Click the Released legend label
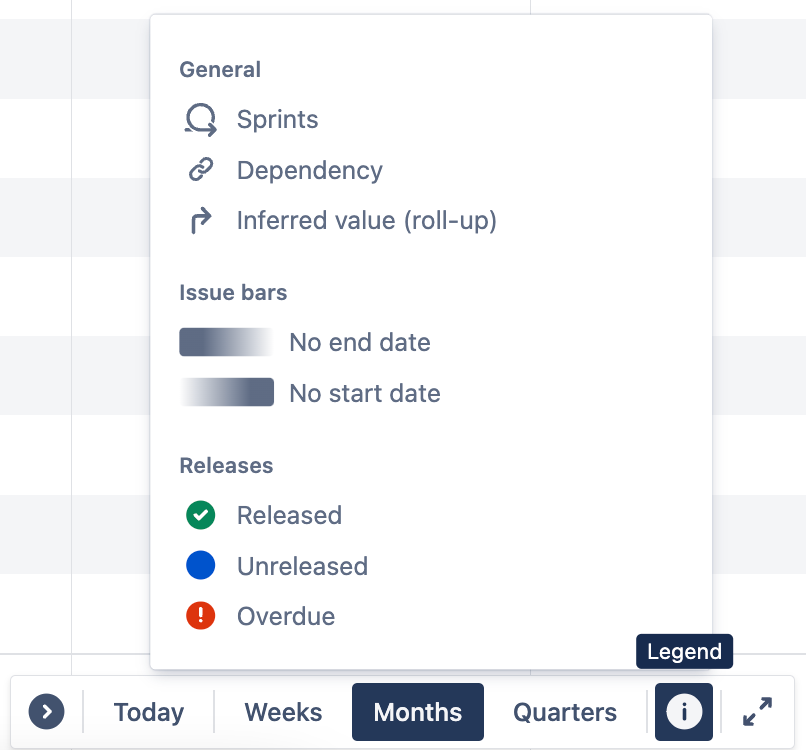Screen dimensions: 806x750 pos(289,515)
